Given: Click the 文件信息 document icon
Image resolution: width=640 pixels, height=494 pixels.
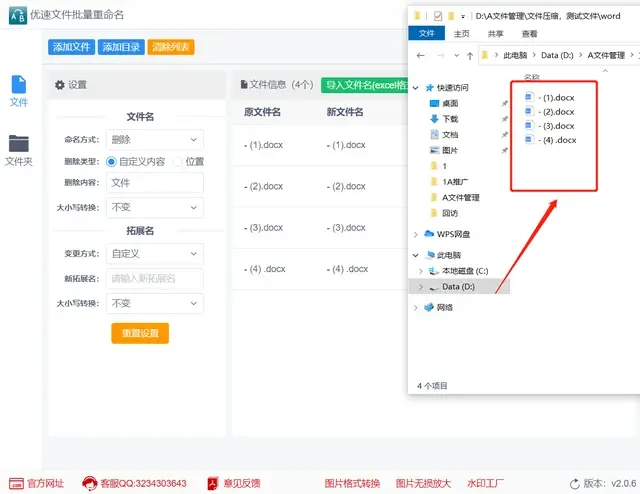Looking at the screenshot, I should tap(244, 85).
